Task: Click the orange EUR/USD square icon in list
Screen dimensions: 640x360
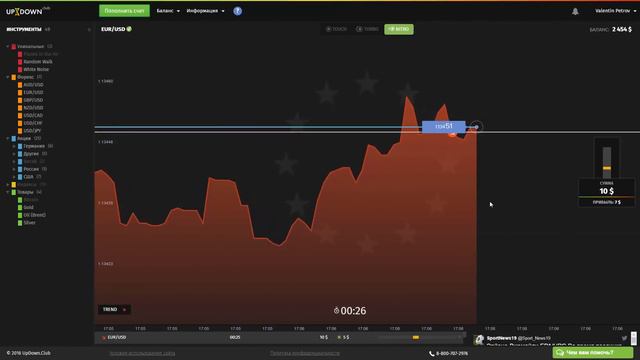Action: [x=20, y=93]
